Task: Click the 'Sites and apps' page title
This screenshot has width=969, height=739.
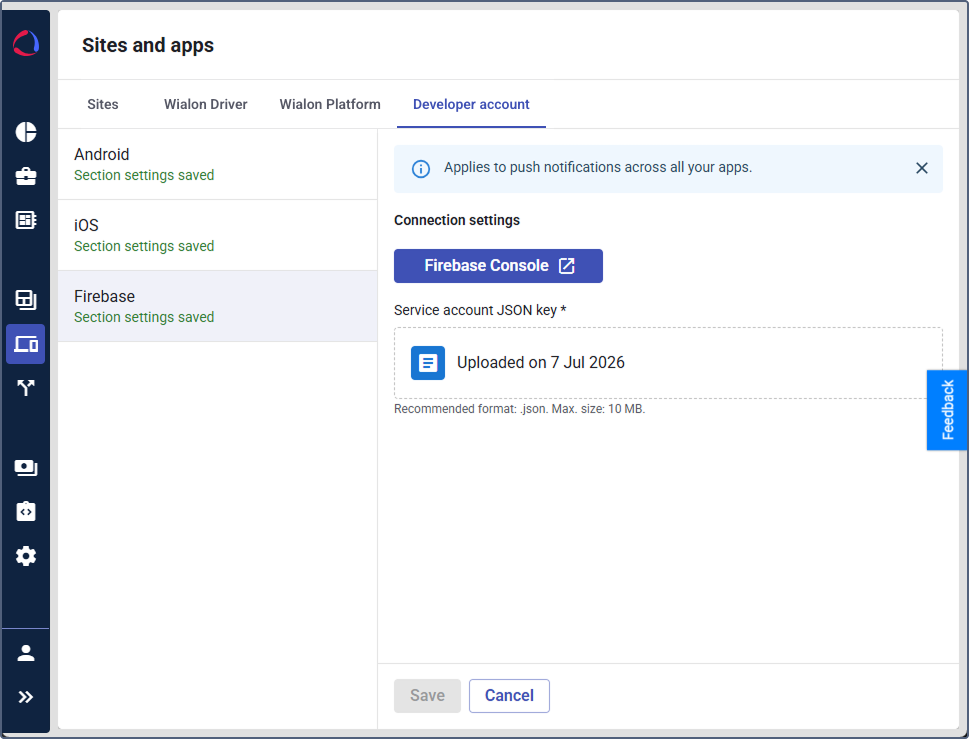Action: pyautogui.click(x=148, y=46)
